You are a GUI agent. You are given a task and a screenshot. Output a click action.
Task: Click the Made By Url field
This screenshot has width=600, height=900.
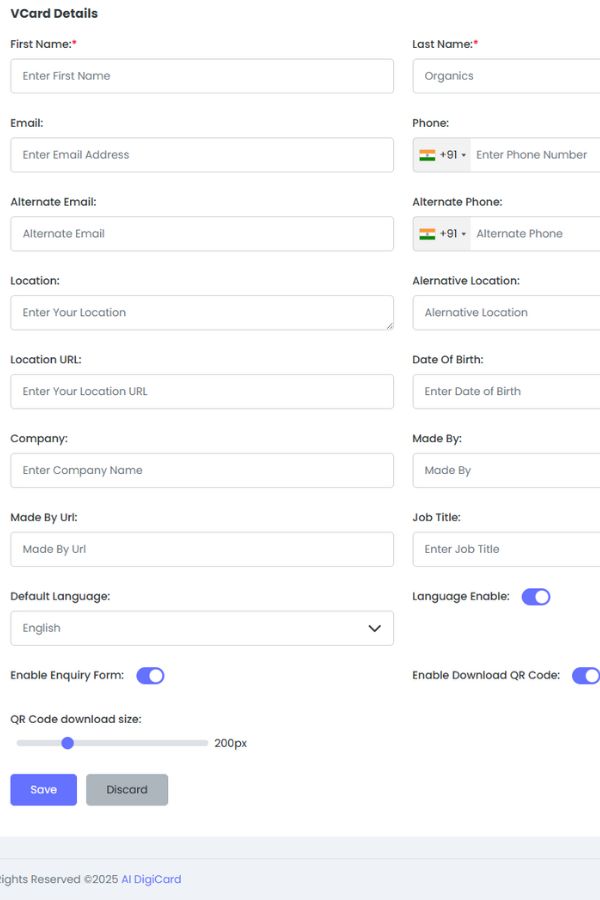(x=202, y=549)
